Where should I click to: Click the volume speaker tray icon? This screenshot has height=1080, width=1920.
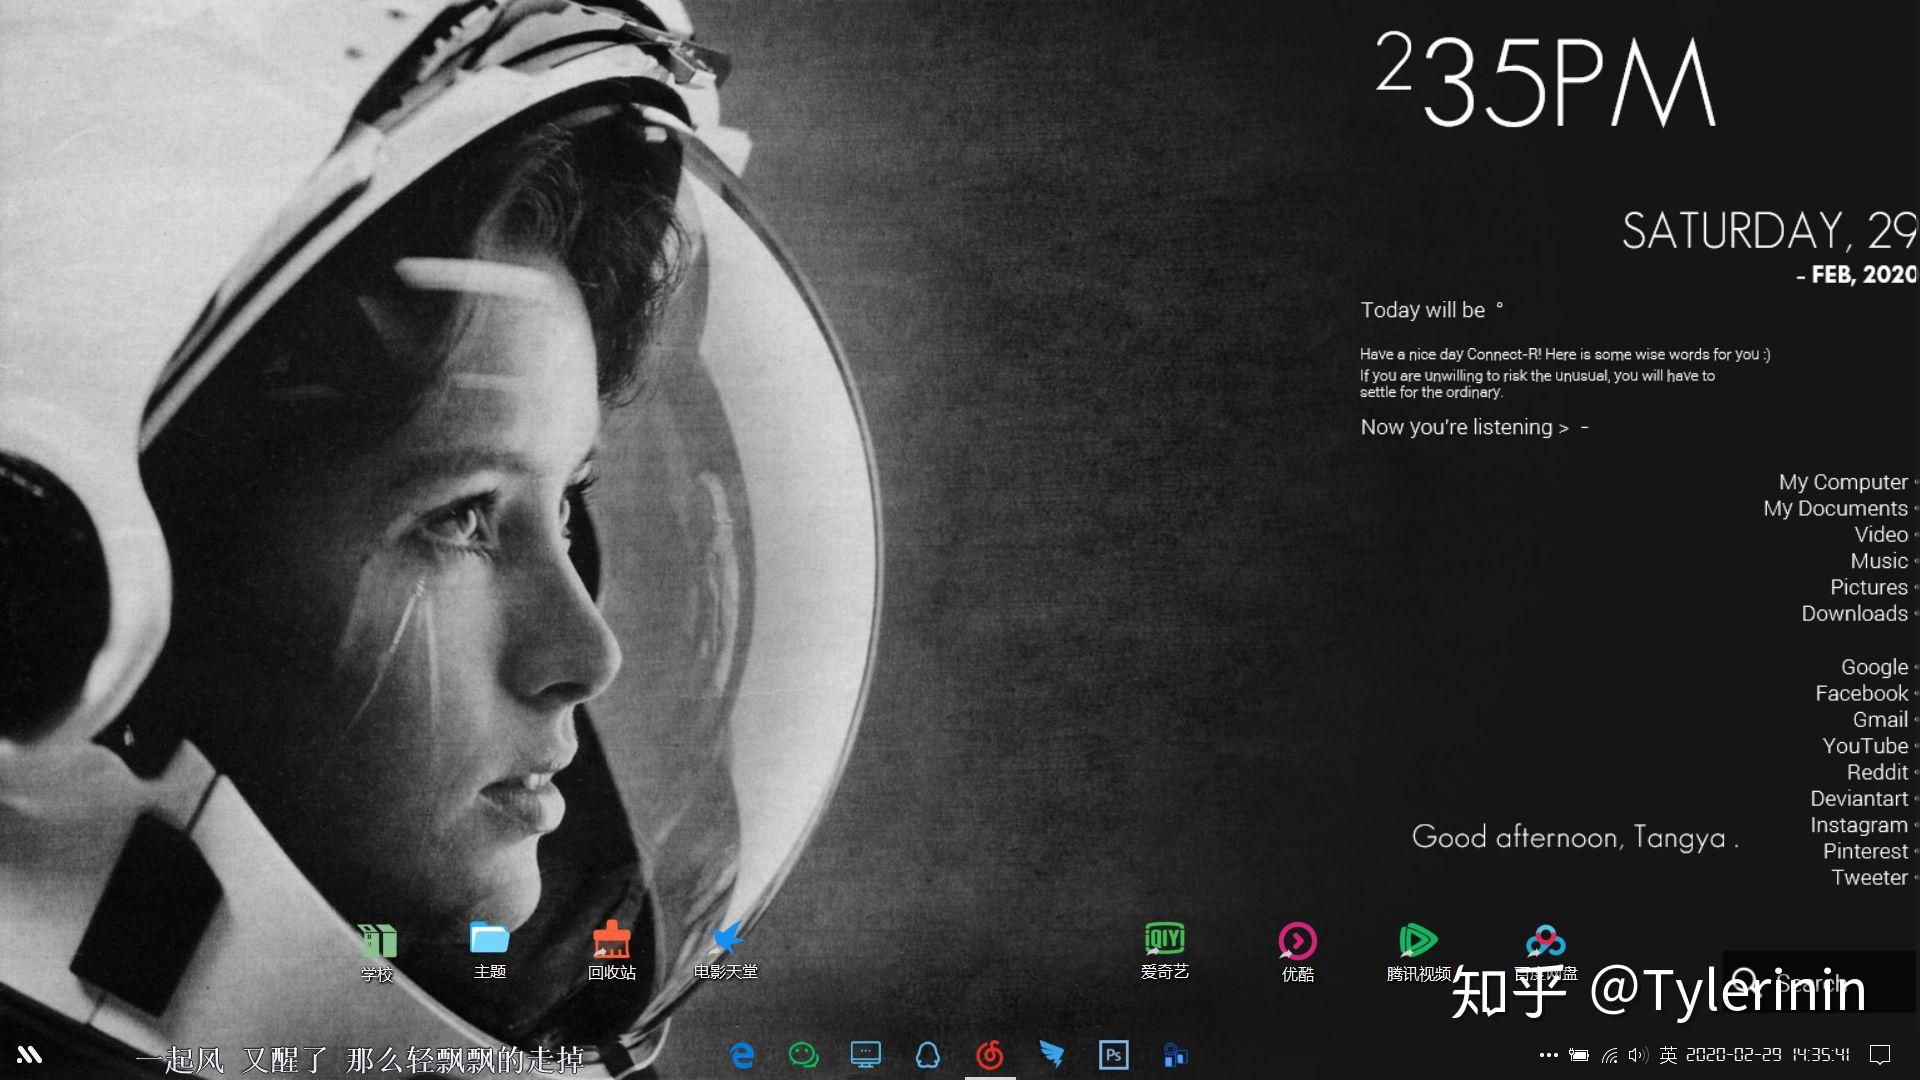(1637, 1055)
